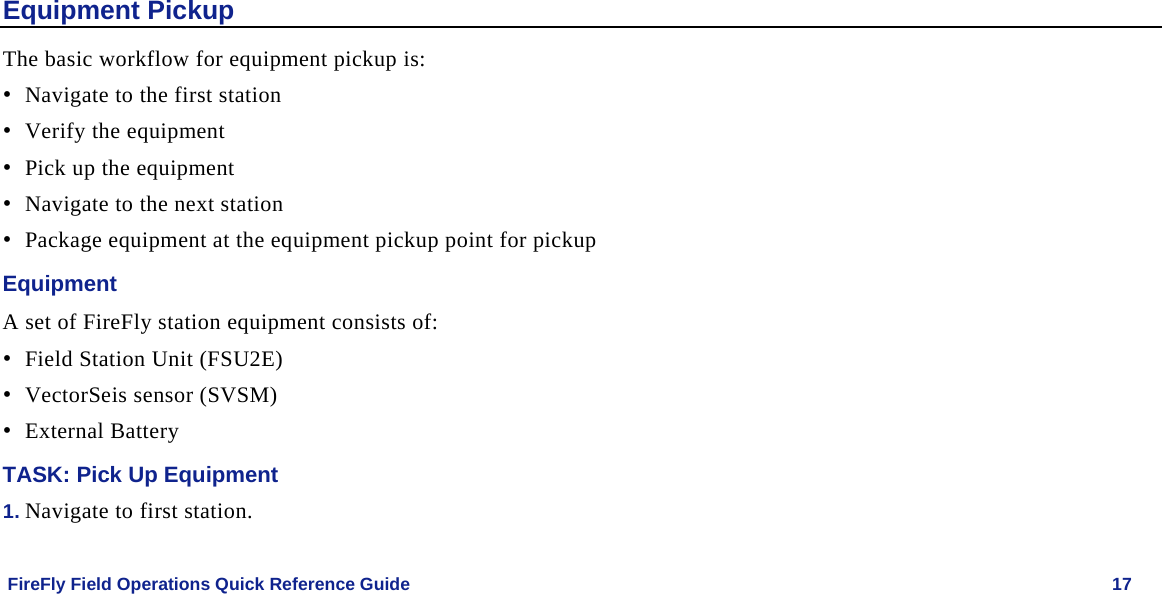Select the "Verify the equipment" bullet
The image size is (1162, 594).
click(125, 131)
